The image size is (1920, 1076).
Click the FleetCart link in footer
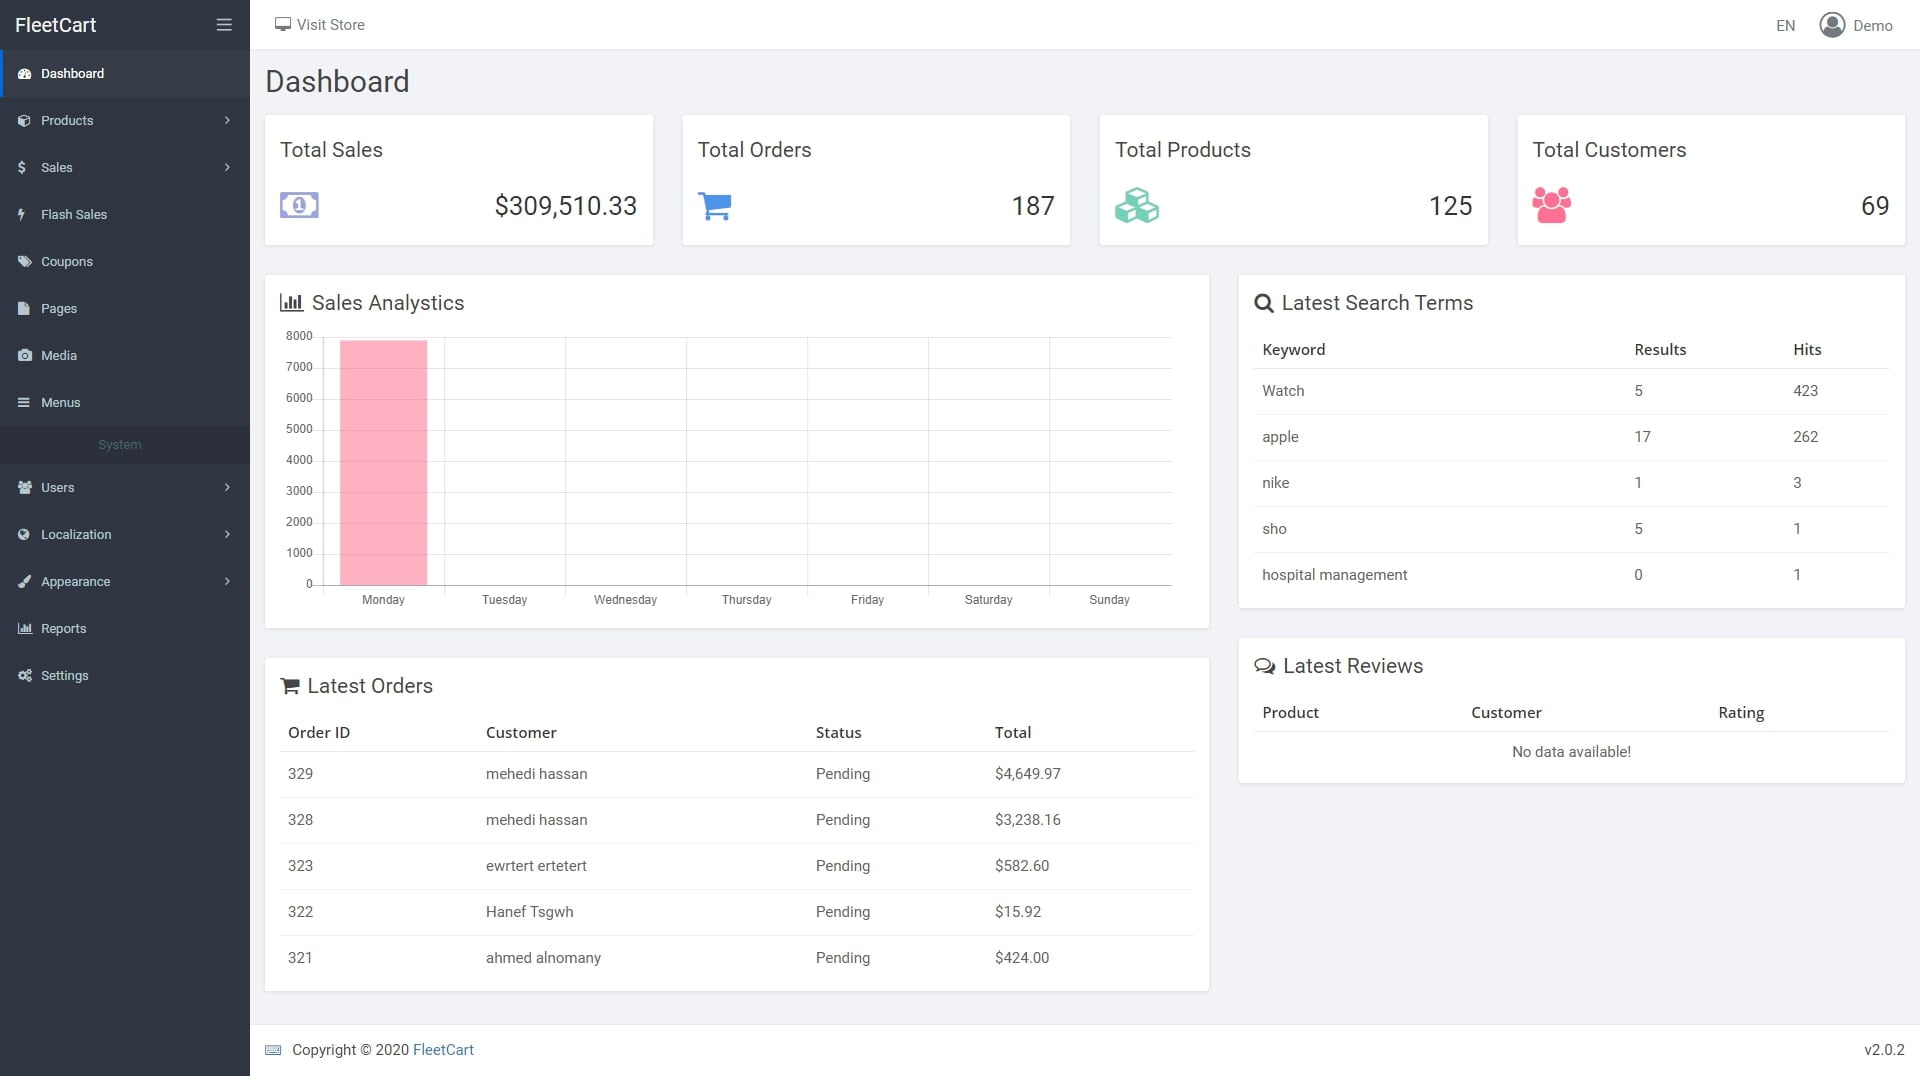click(x=443, y=1049)
